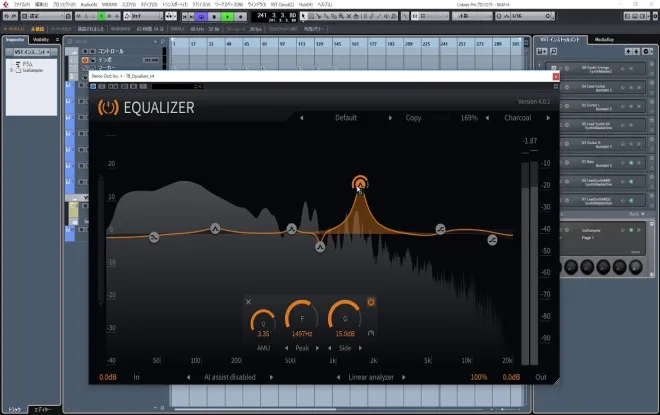Click the Record button in transport
The image size is (660, 415).
240,16
